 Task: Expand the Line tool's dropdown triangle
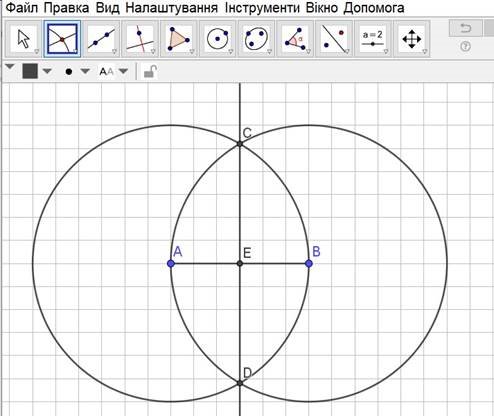click(x=114, y=51)
